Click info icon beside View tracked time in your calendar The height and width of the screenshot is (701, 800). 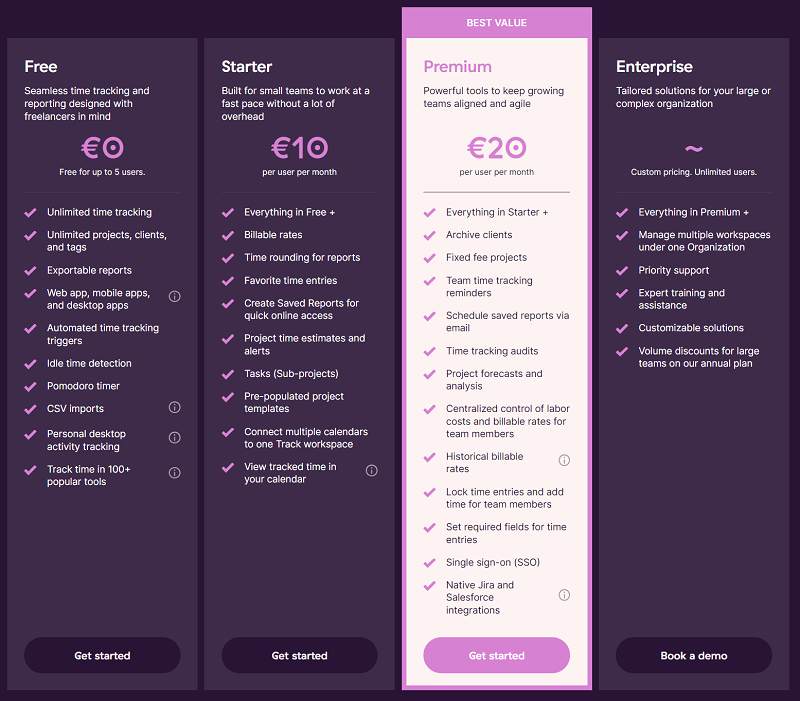[371, 470]
